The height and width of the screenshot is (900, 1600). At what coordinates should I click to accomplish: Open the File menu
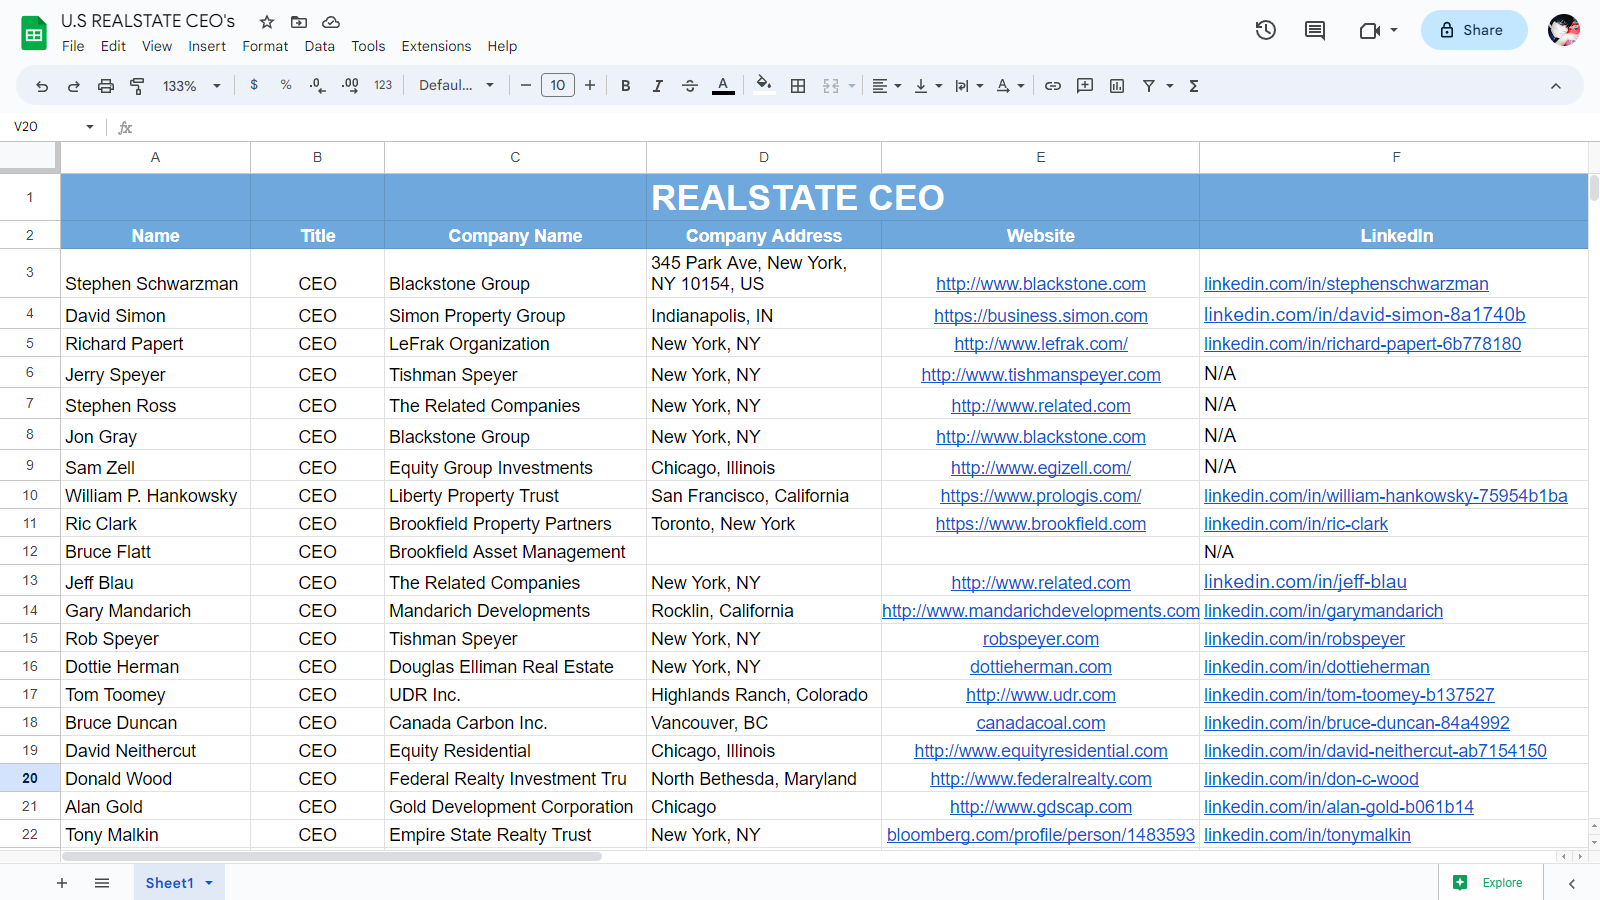click(x=73, y=46)
